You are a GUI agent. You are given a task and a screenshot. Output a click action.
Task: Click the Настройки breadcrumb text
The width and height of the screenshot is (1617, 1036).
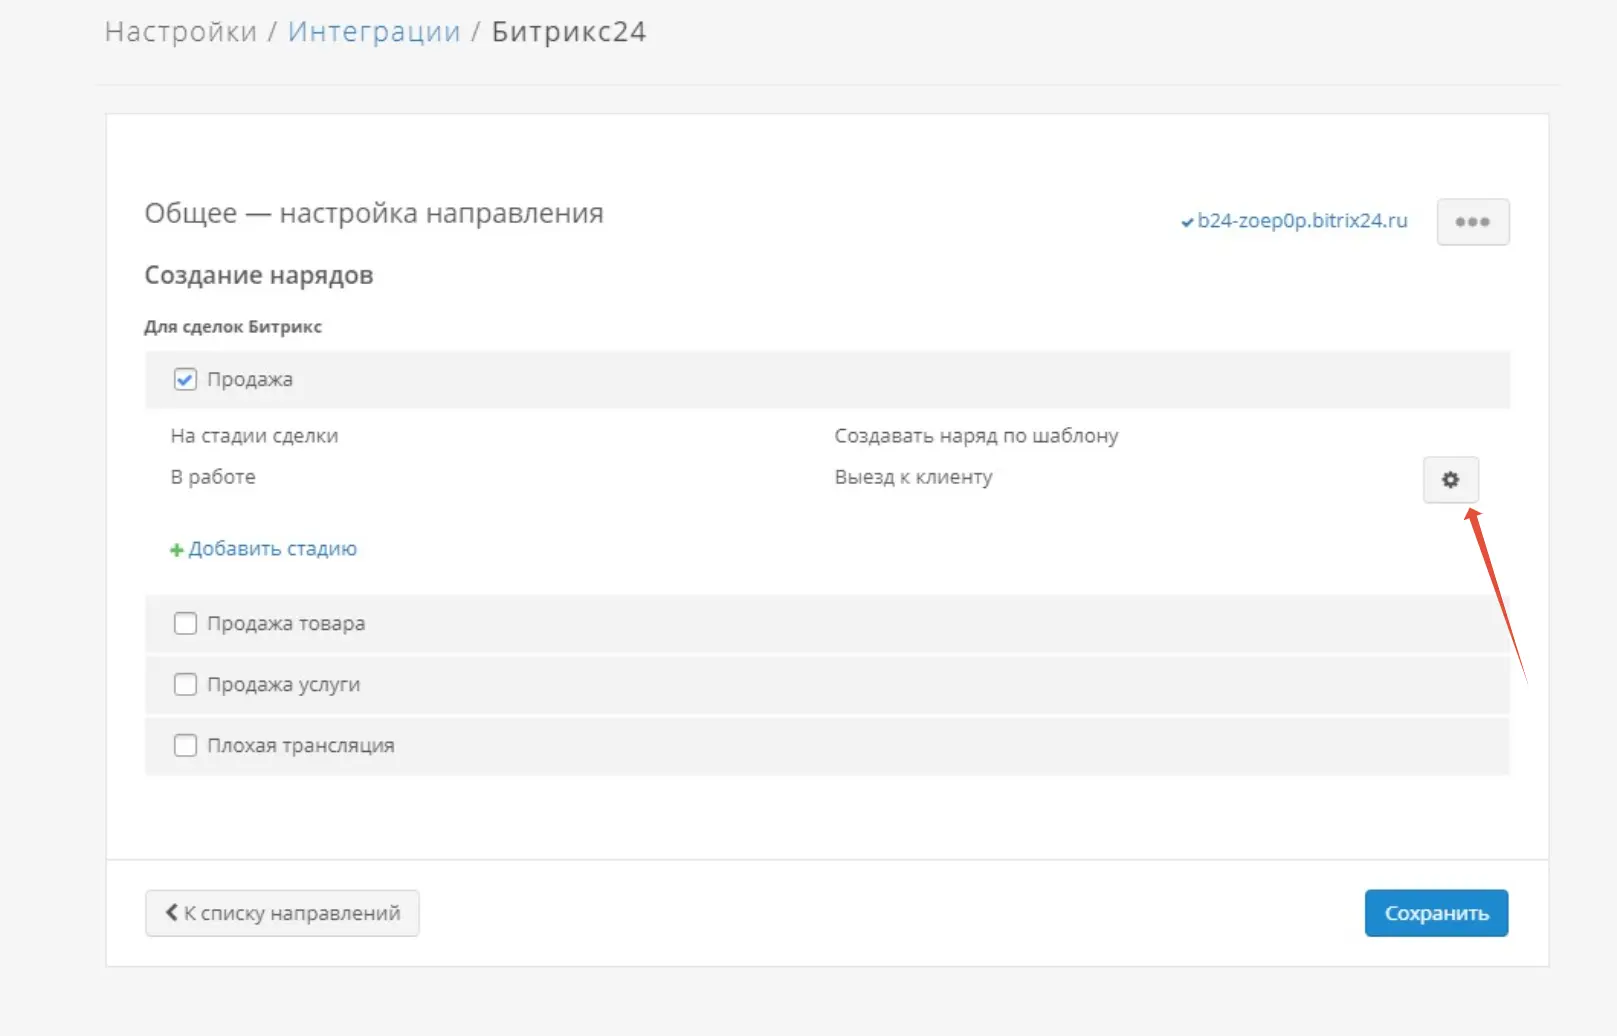click(181, 32)
